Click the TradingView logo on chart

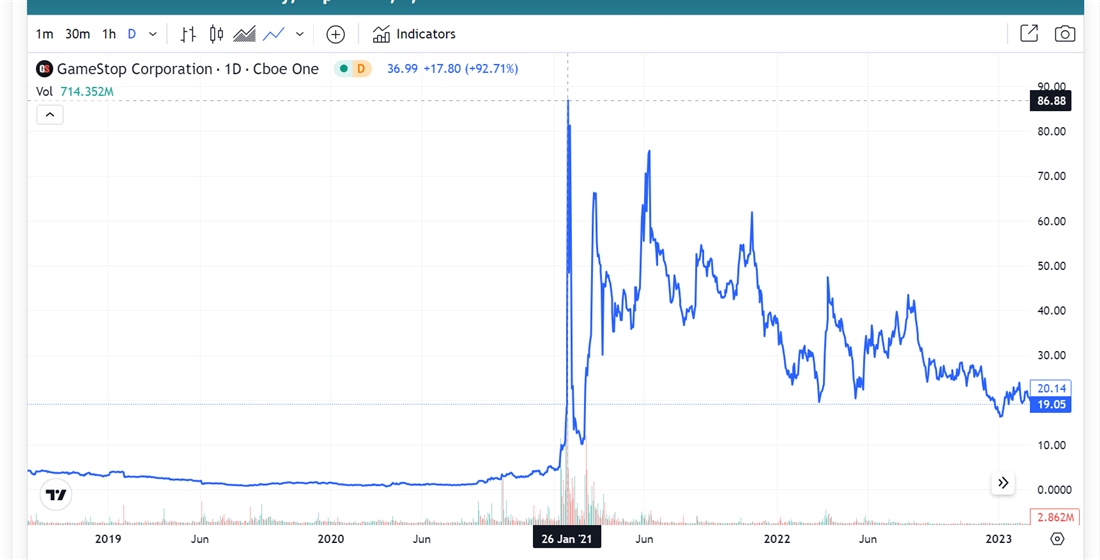[x=56, y=495]
